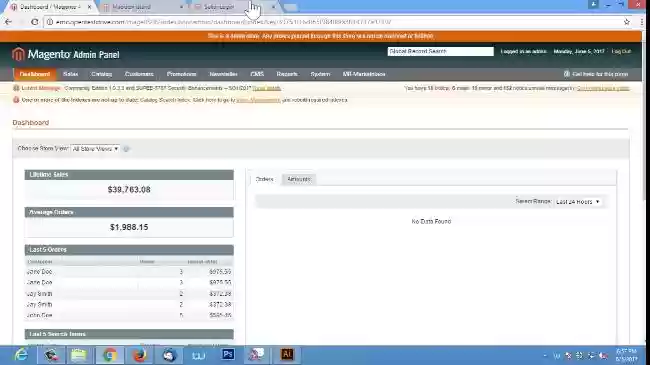The width and height of the screenshot is (650, 365).
Task: Switch to the Amounts tab
Action: pyautogui.click(x=299, y=179)
